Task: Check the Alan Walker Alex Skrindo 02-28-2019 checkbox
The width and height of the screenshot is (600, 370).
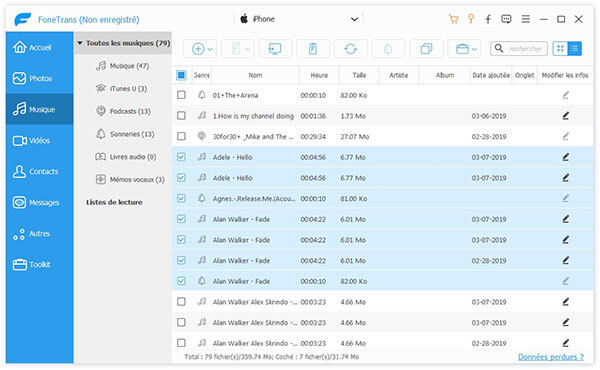Action: point(181,343)
